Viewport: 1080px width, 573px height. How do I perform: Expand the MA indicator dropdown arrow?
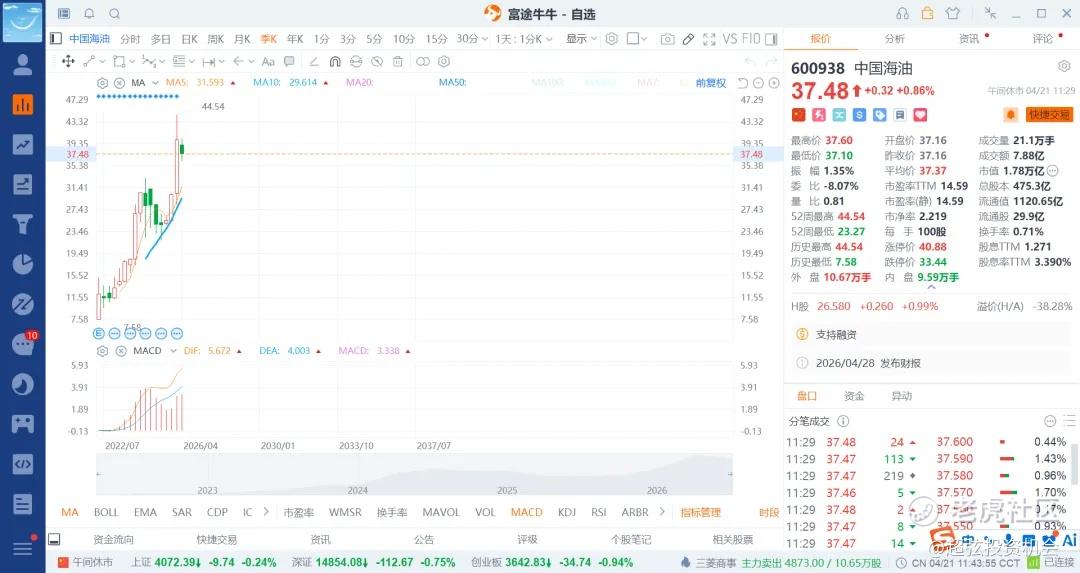pyautogui.click(x=156, y=83)
